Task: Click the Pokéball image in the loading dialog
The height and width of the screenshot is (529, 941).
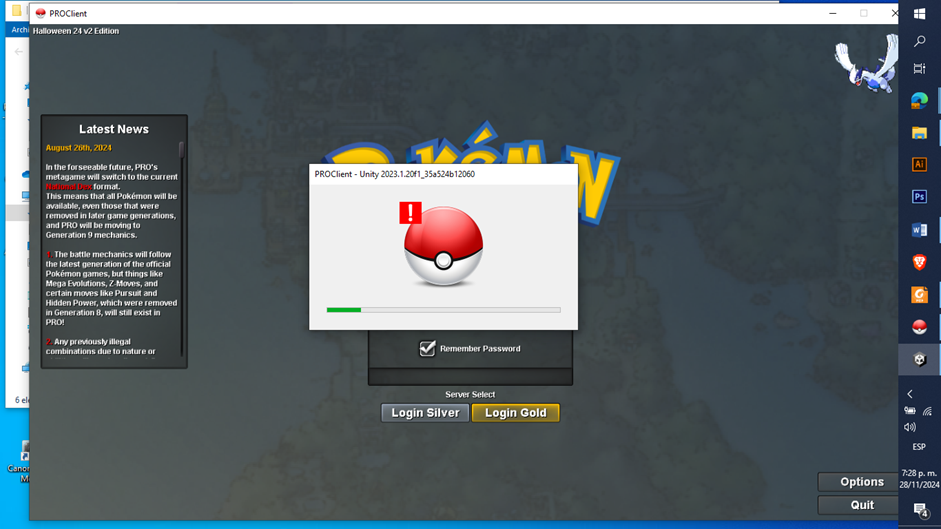Action: tap(443, 247)
